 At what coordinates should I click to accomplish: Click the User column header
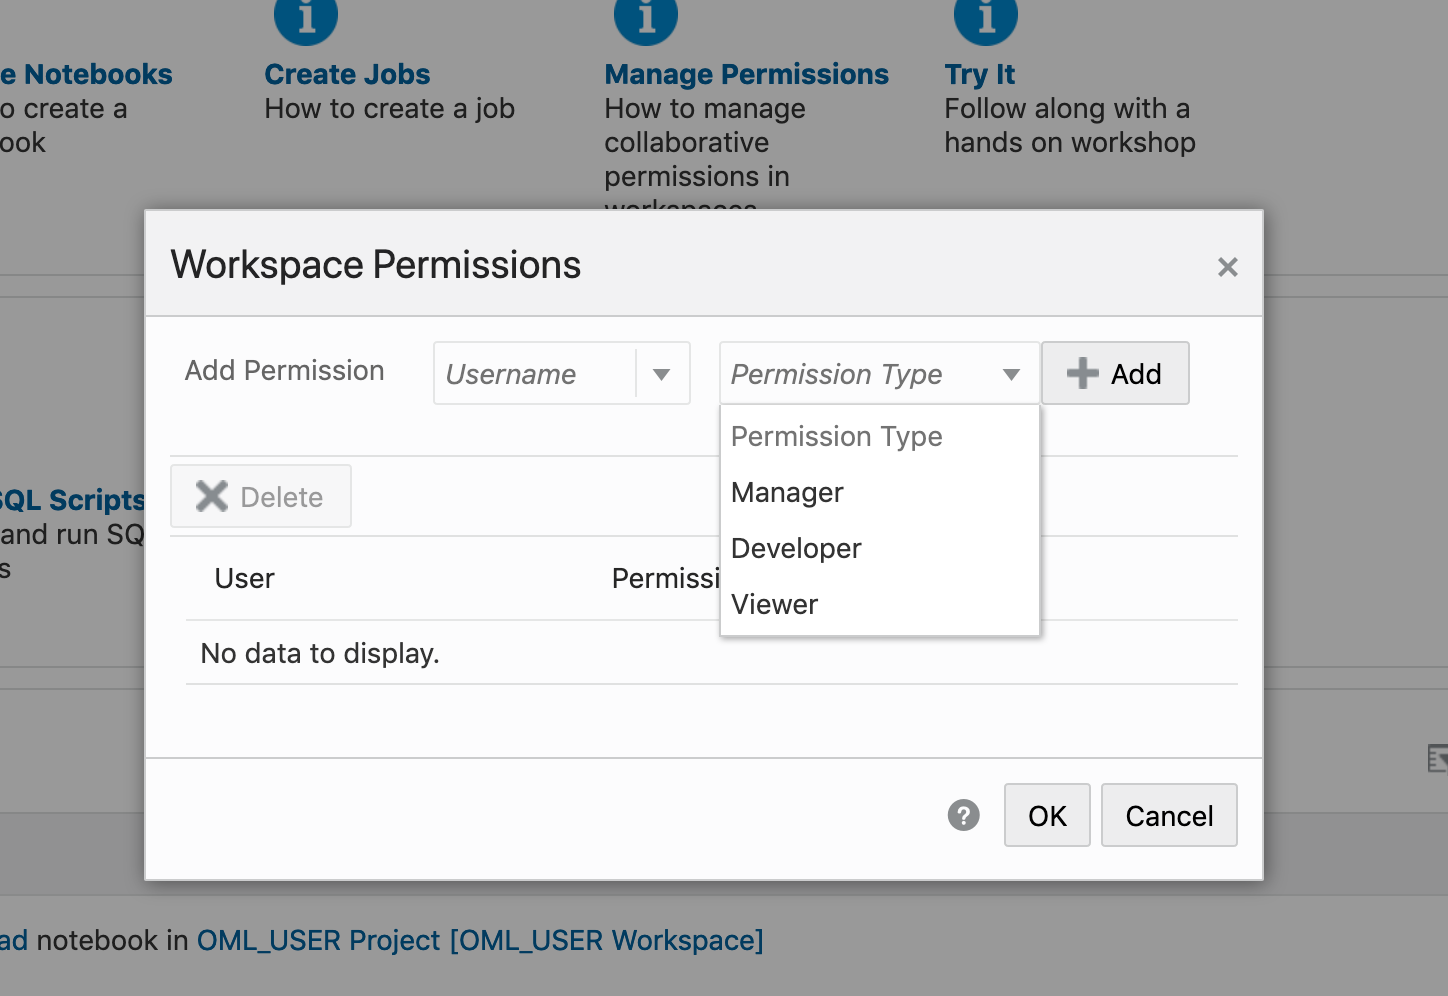[x=244, y=578]
